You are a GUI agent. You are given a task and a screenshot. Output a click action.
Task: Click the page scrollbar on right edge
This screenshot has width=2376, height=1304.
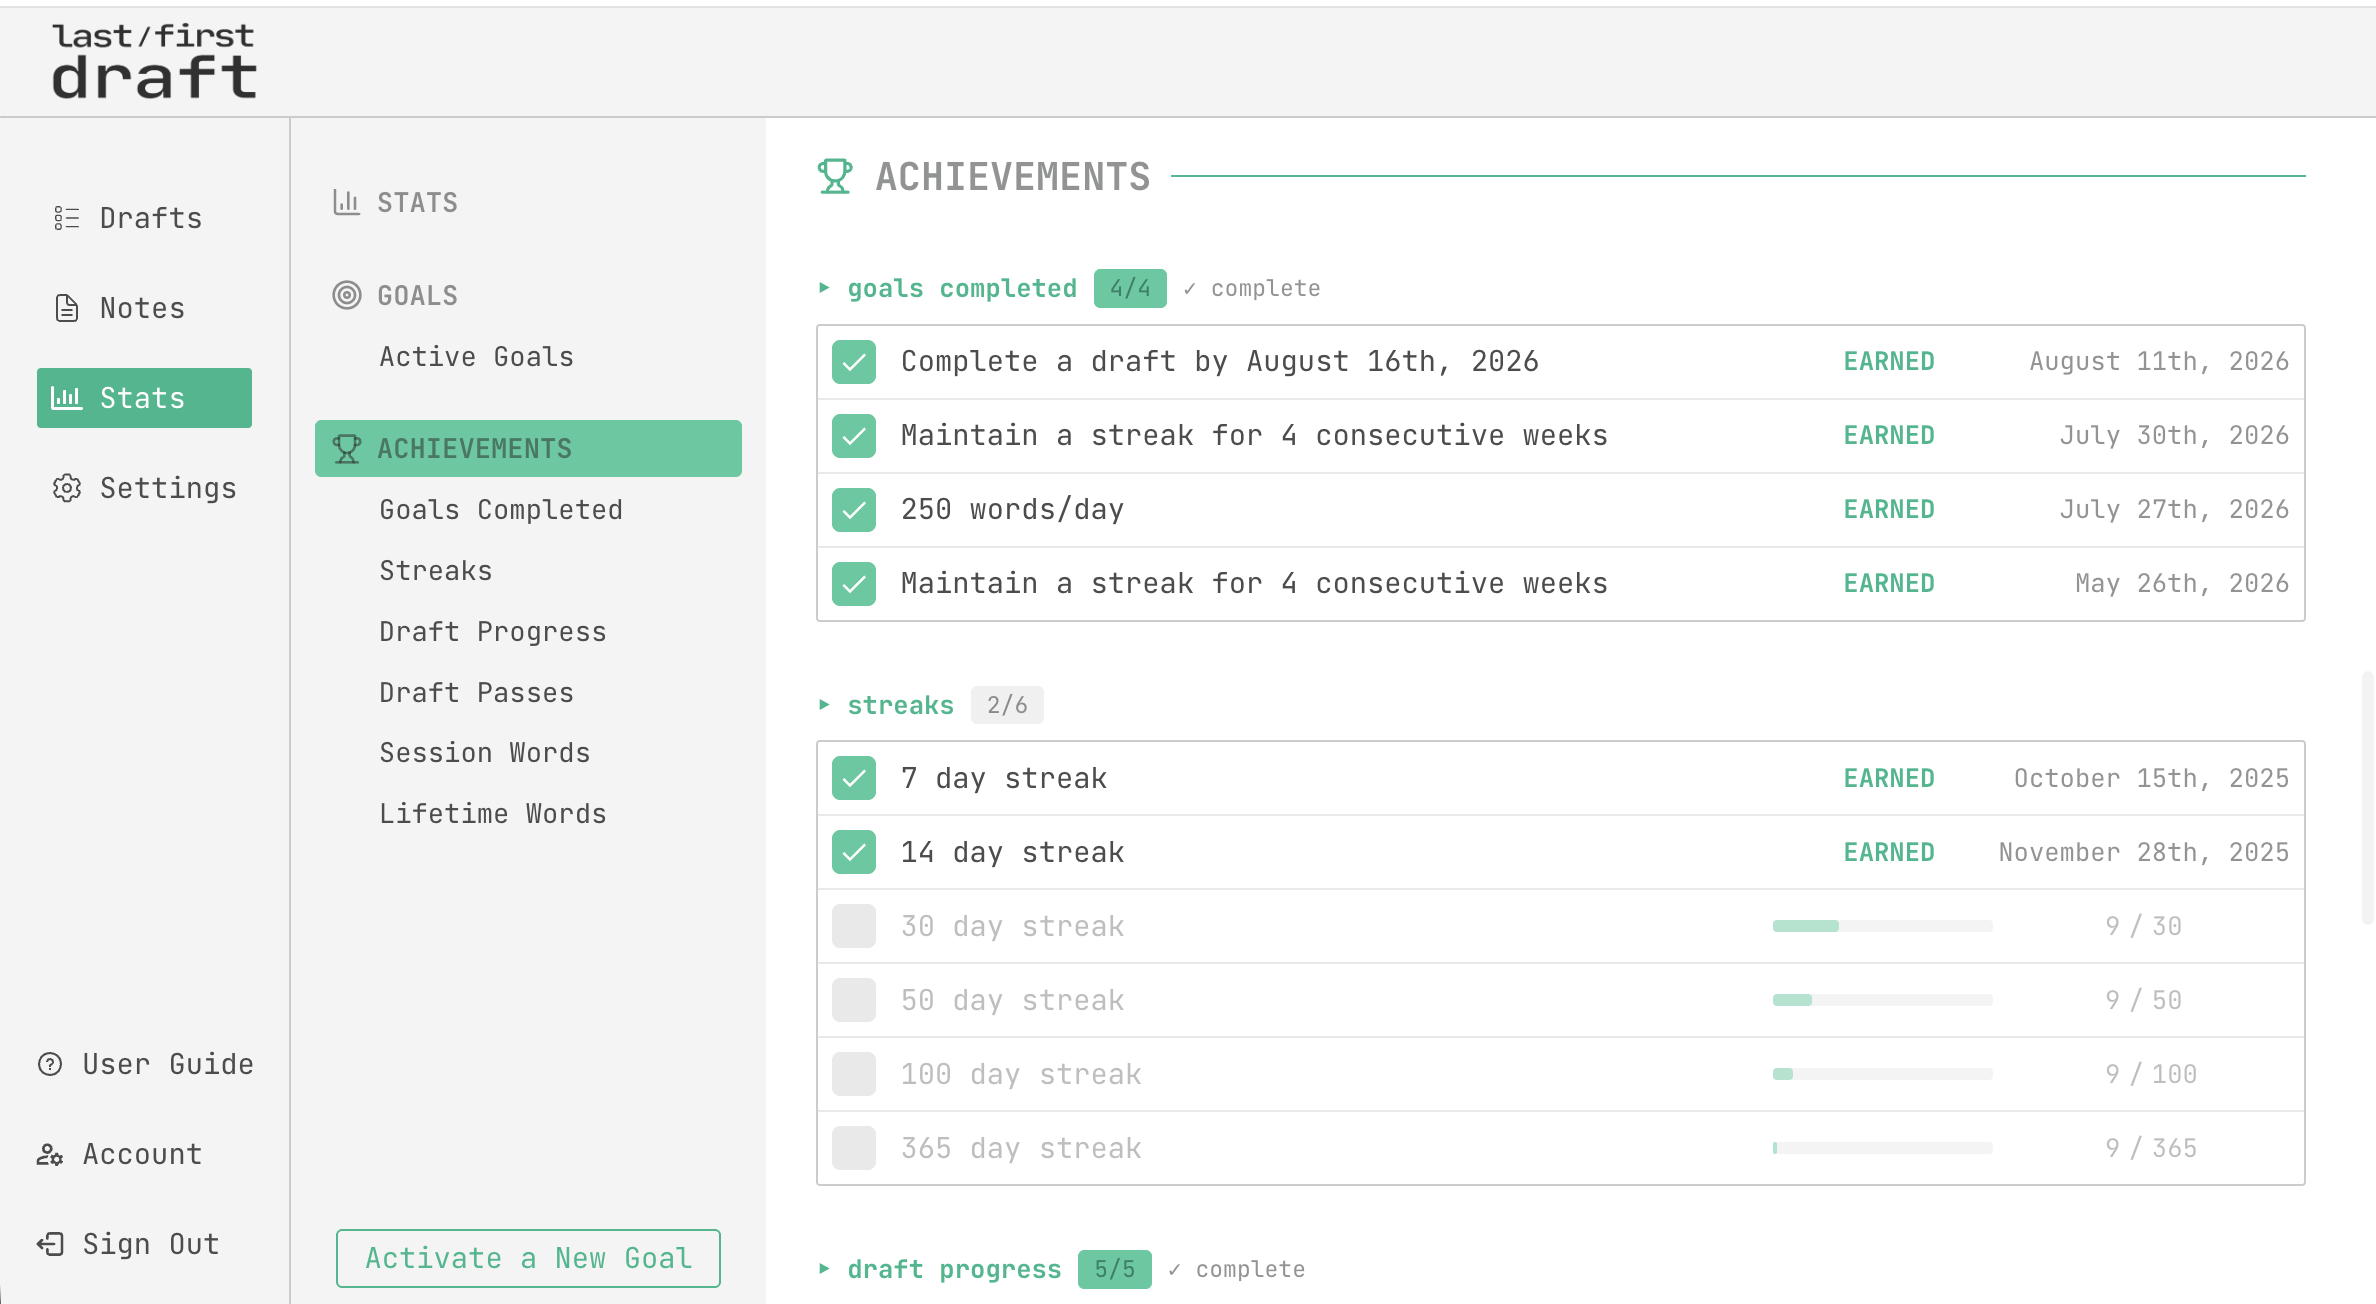(x=2366, y=798)
